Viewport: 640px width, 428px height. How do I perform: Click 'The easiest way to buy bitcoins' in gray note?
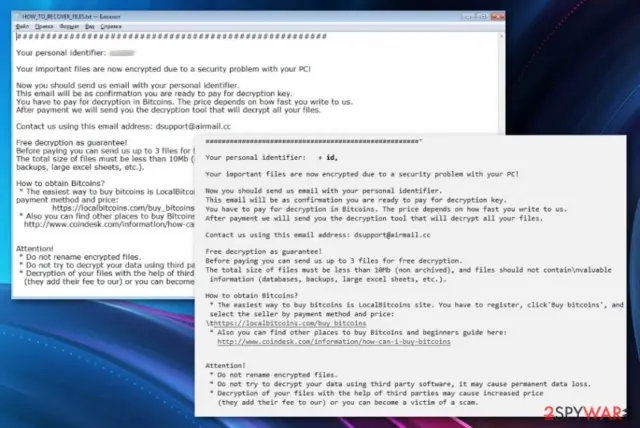pos(417,305)
